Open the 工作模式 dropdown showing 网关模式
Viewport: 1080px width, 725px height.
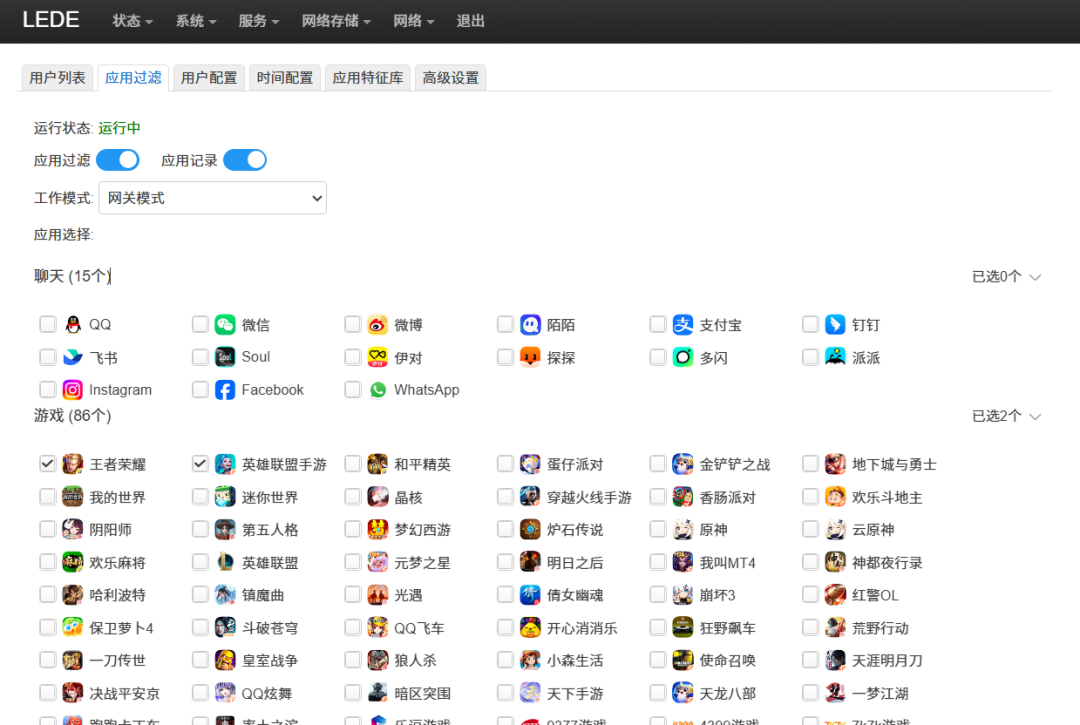click(x=212, y=197)
